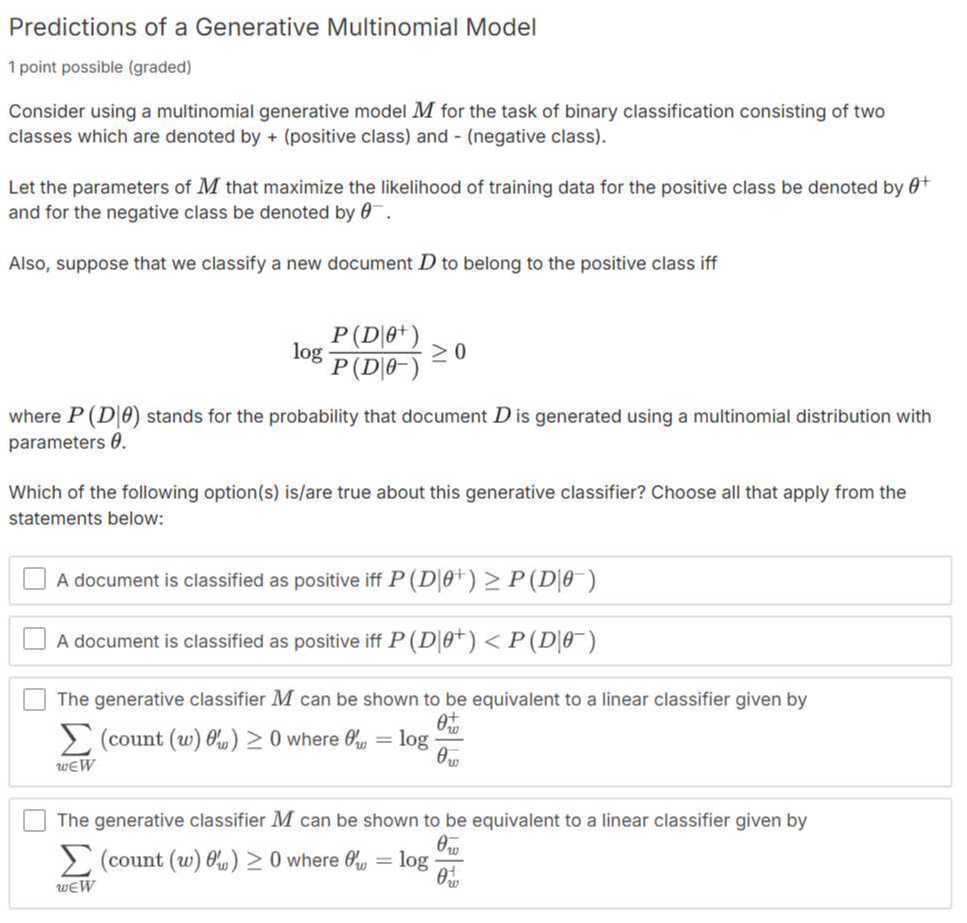Viewport: 967px width, 923px height.
Task: Tick checkbox for log θ− over θ+ linear classifier
Action: click(35, 820)
